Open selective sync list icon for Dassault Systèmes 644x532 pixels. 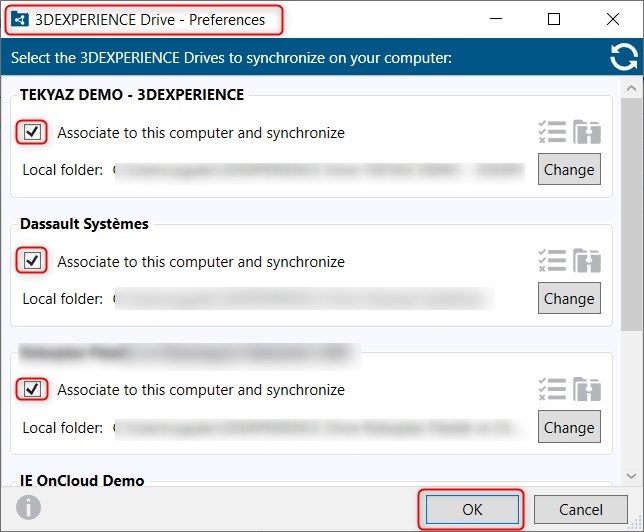552,260
